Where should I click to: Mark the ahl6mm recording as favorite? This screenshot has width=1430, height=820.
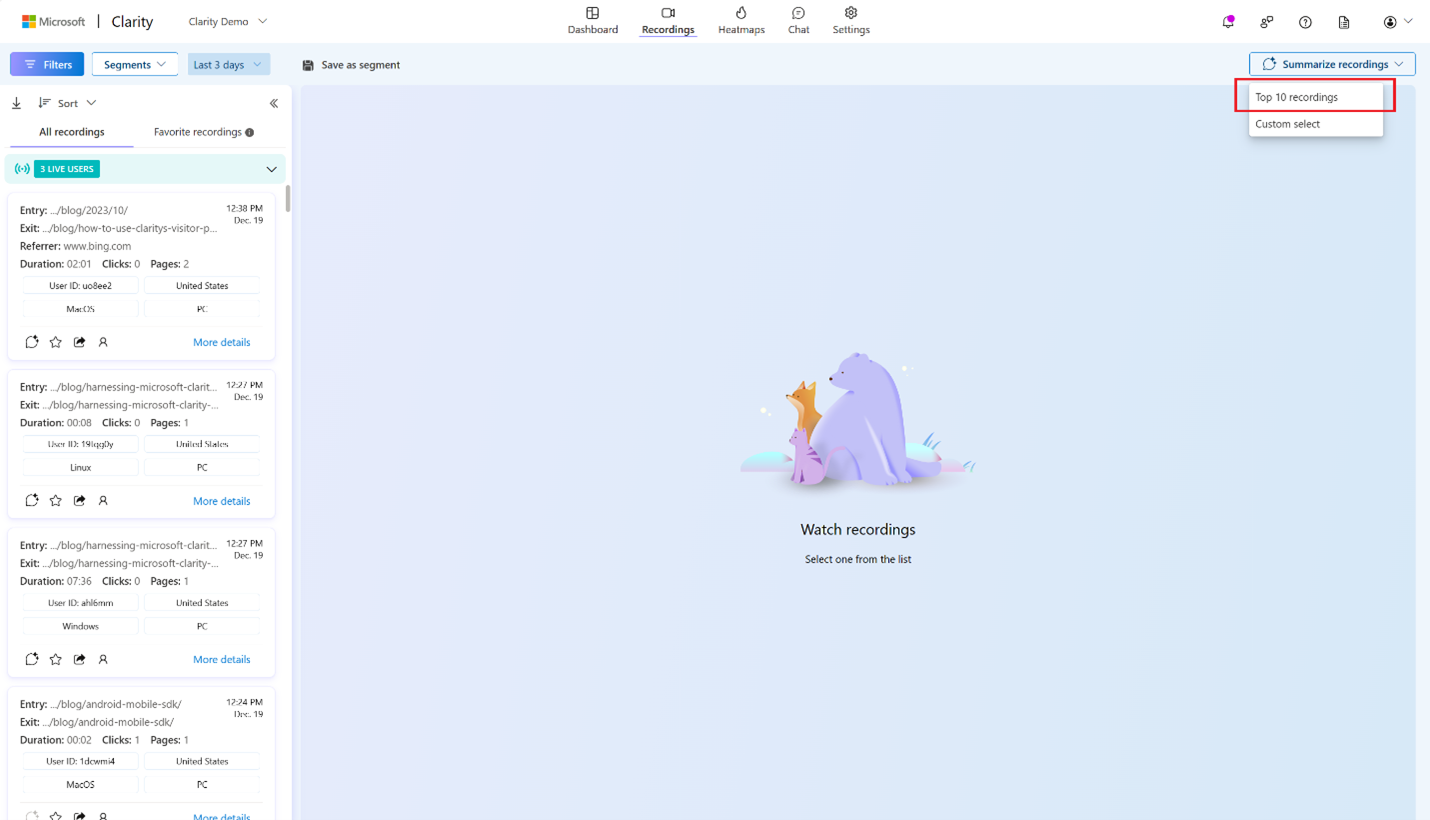pos(56,659)
